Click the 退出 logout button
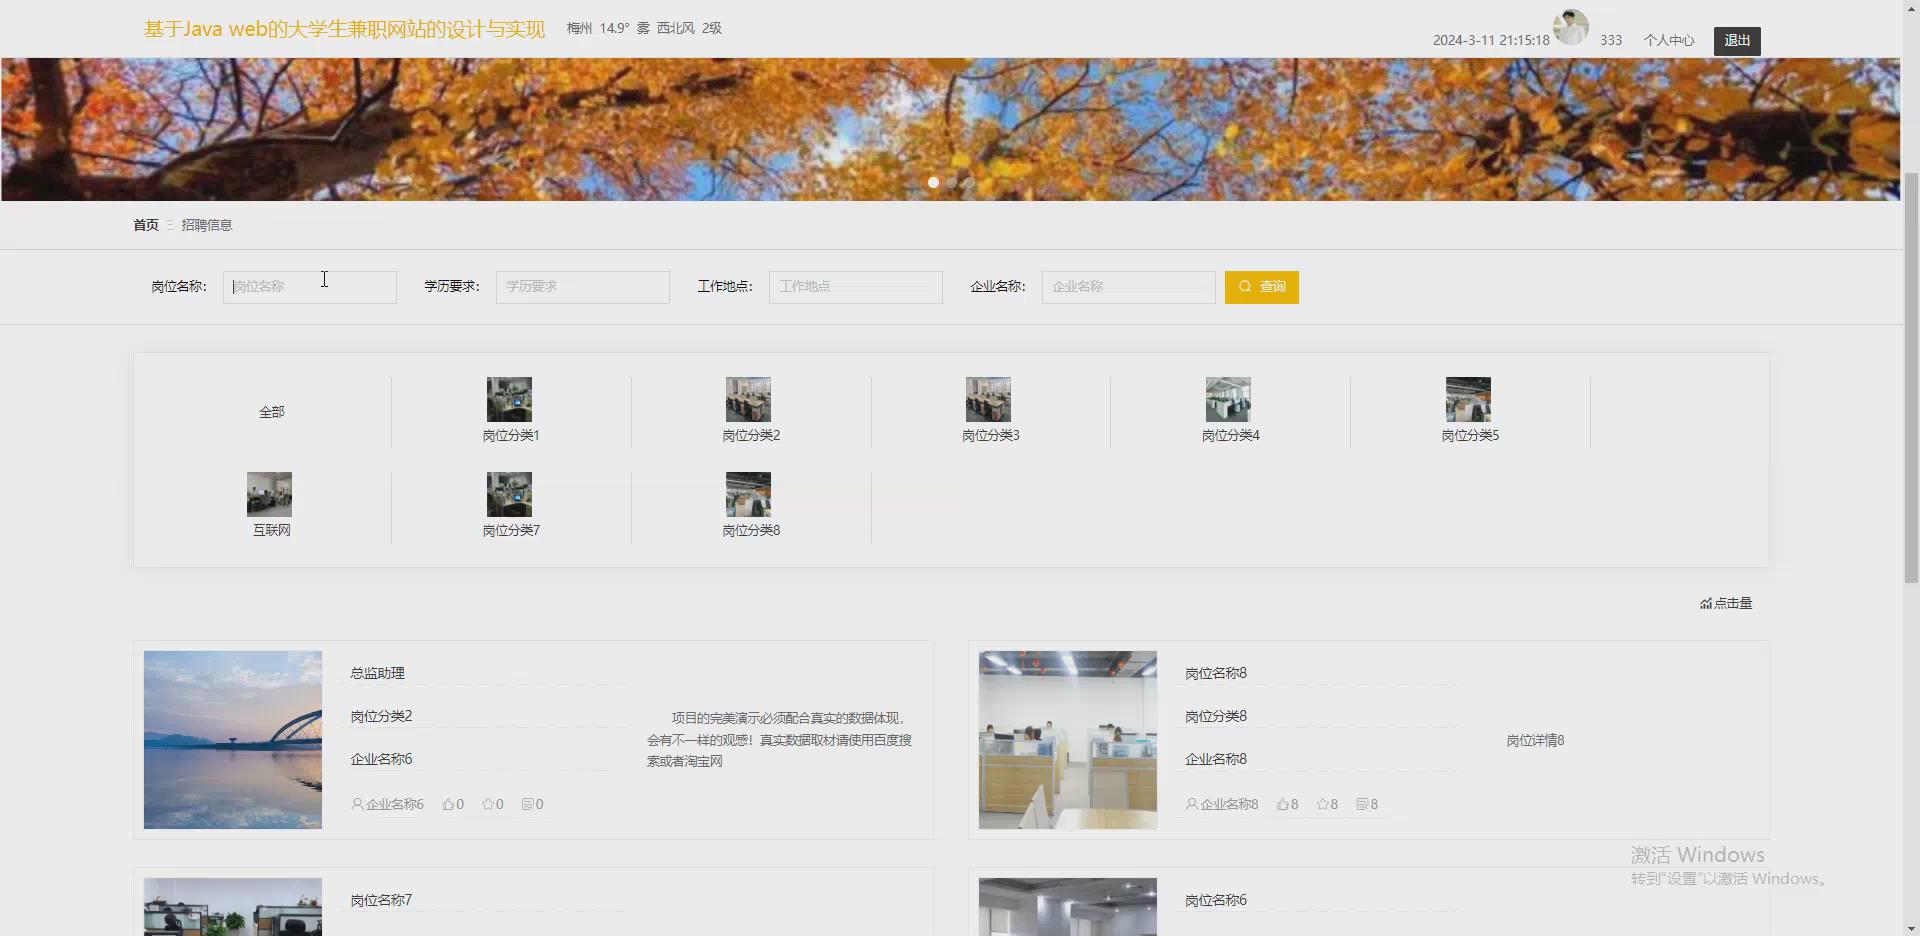1920x936 pixels. (x=1737, y=40)
